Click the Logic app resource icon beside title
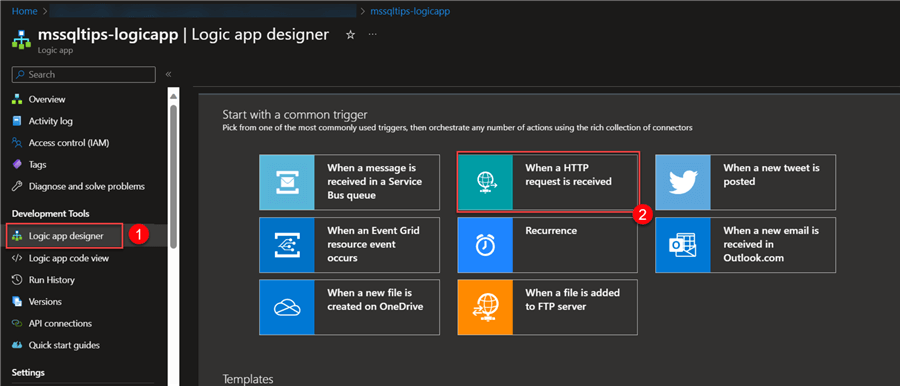The image size is (900, 386). tap(22, 41)
